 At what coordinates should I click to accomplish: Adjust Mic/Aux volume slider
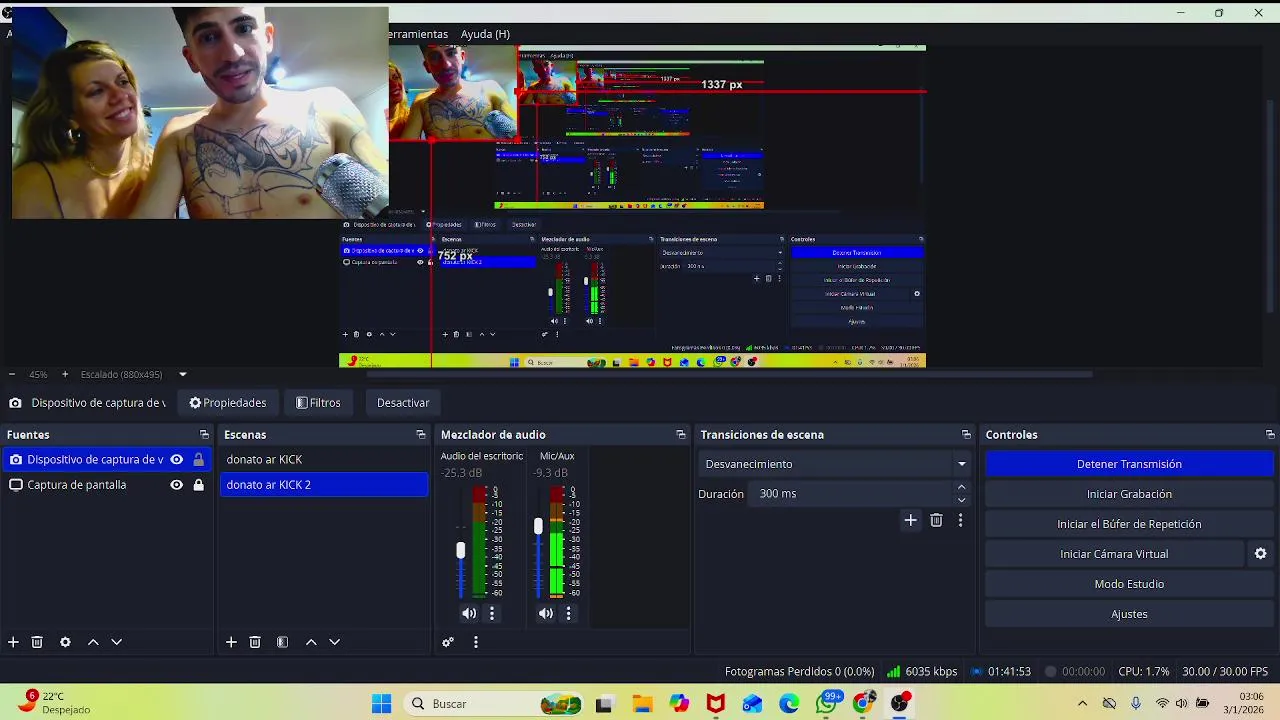538,526
